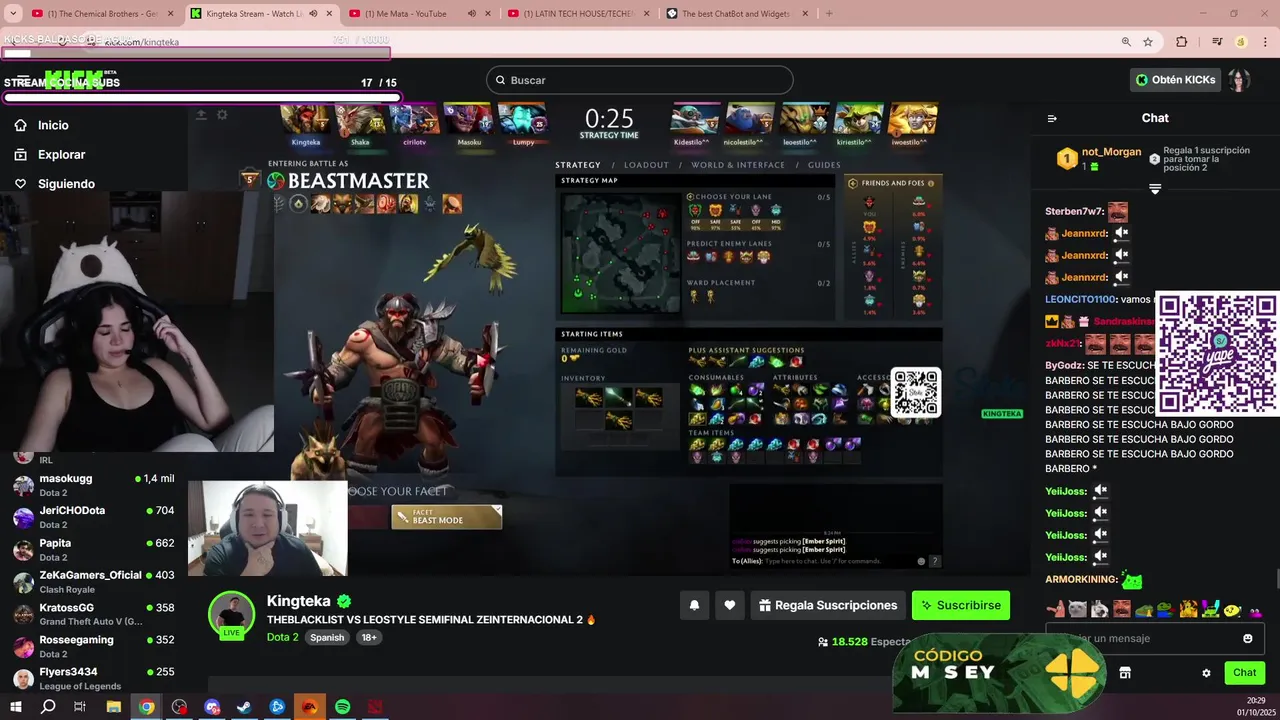Switch to the Me Mata YouTube tab
Image resolution: width=1280 pixels, height=720 pixels.
pyautogui.click(x=421, y=14)
